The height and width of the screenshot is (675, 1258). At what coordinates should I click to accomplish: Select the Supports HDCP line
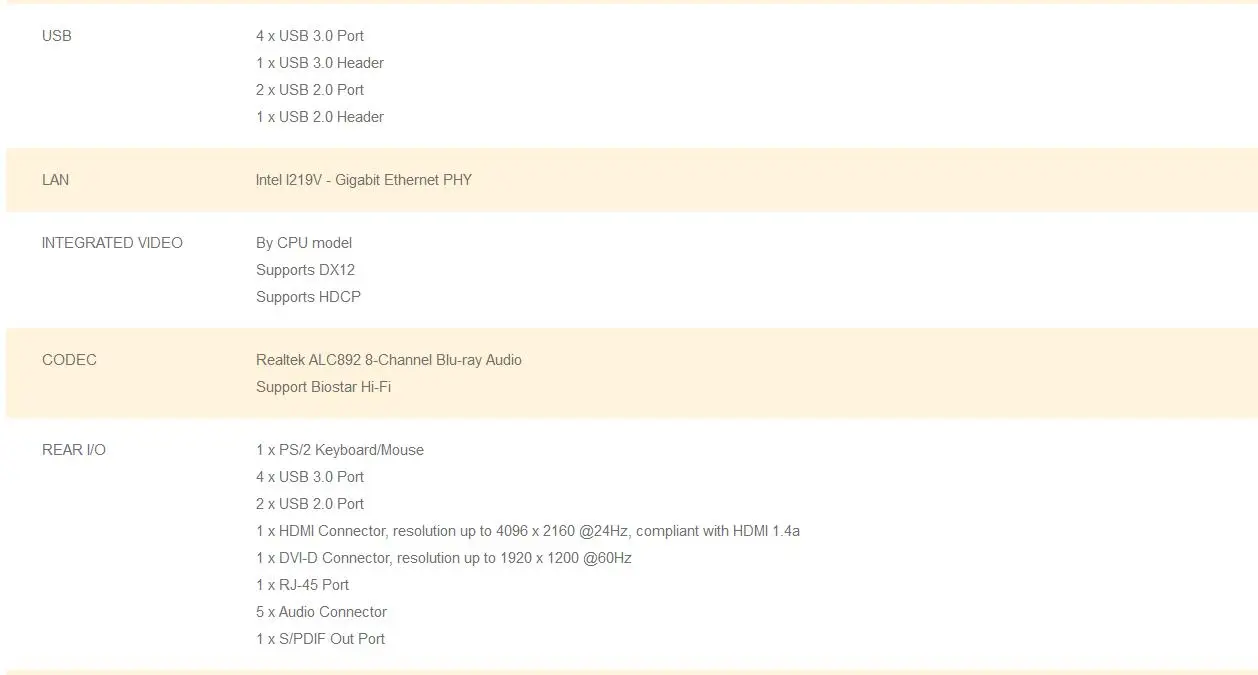308,297
